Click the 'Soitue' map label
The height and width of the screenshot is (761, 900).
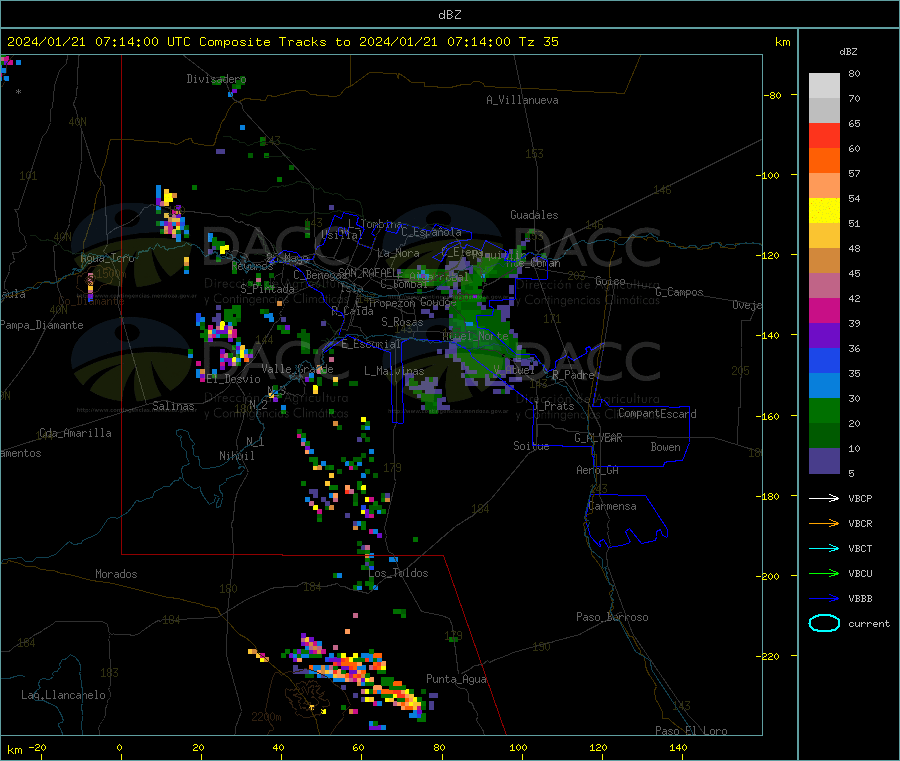pos(531,446)
